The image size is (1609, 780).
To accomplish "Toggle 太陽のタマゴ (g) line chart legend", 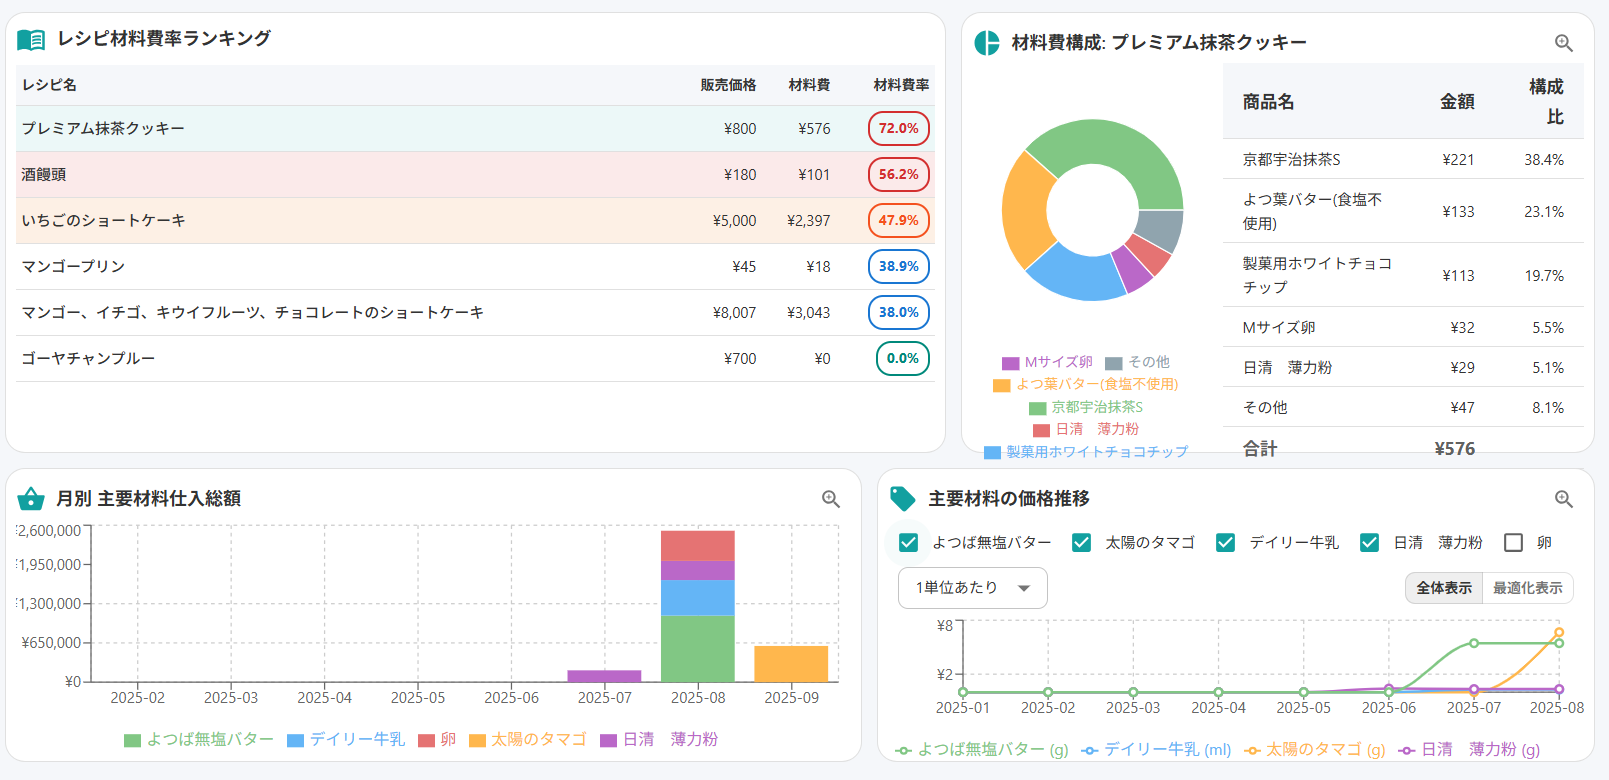I will coord(1315,749).
